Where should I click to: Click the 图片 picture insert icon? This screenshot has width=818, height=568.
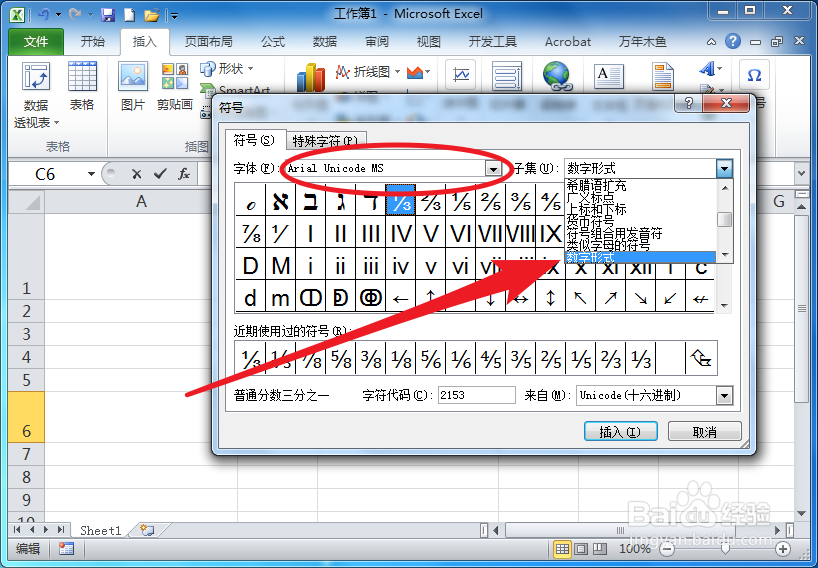[x=133, y=86]
